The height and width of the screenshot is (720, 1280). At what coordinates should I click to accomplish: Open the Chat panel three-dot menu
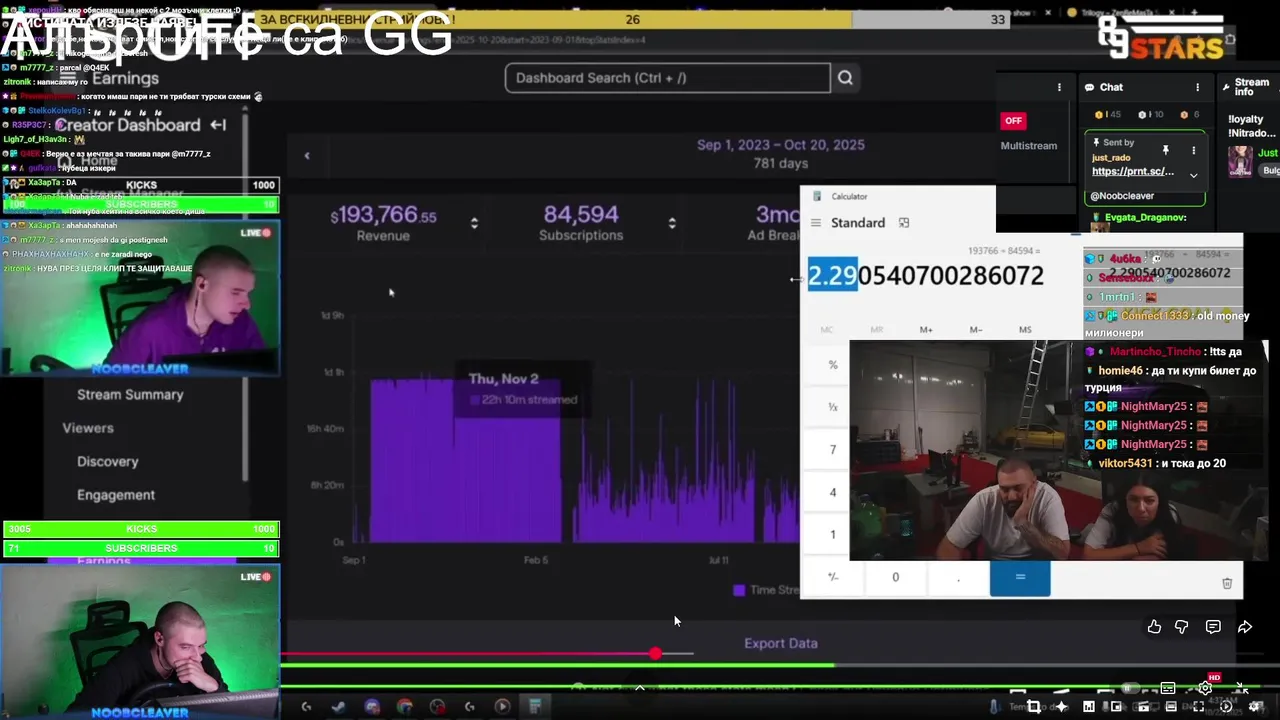(1197, 87)
